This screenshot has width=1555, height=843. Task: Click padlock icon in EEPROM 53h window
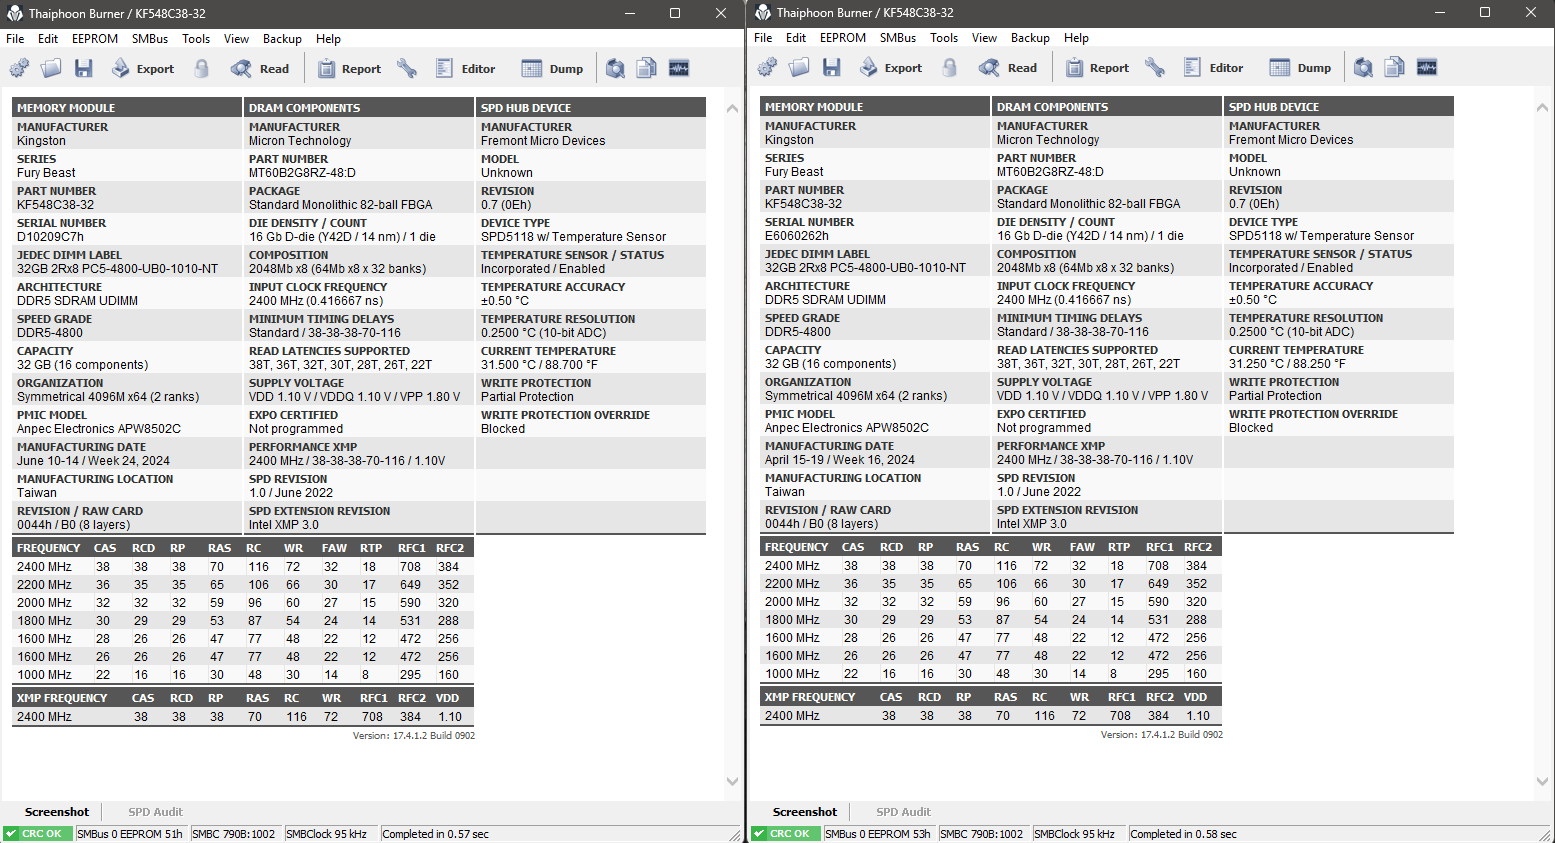pos(950,67)
